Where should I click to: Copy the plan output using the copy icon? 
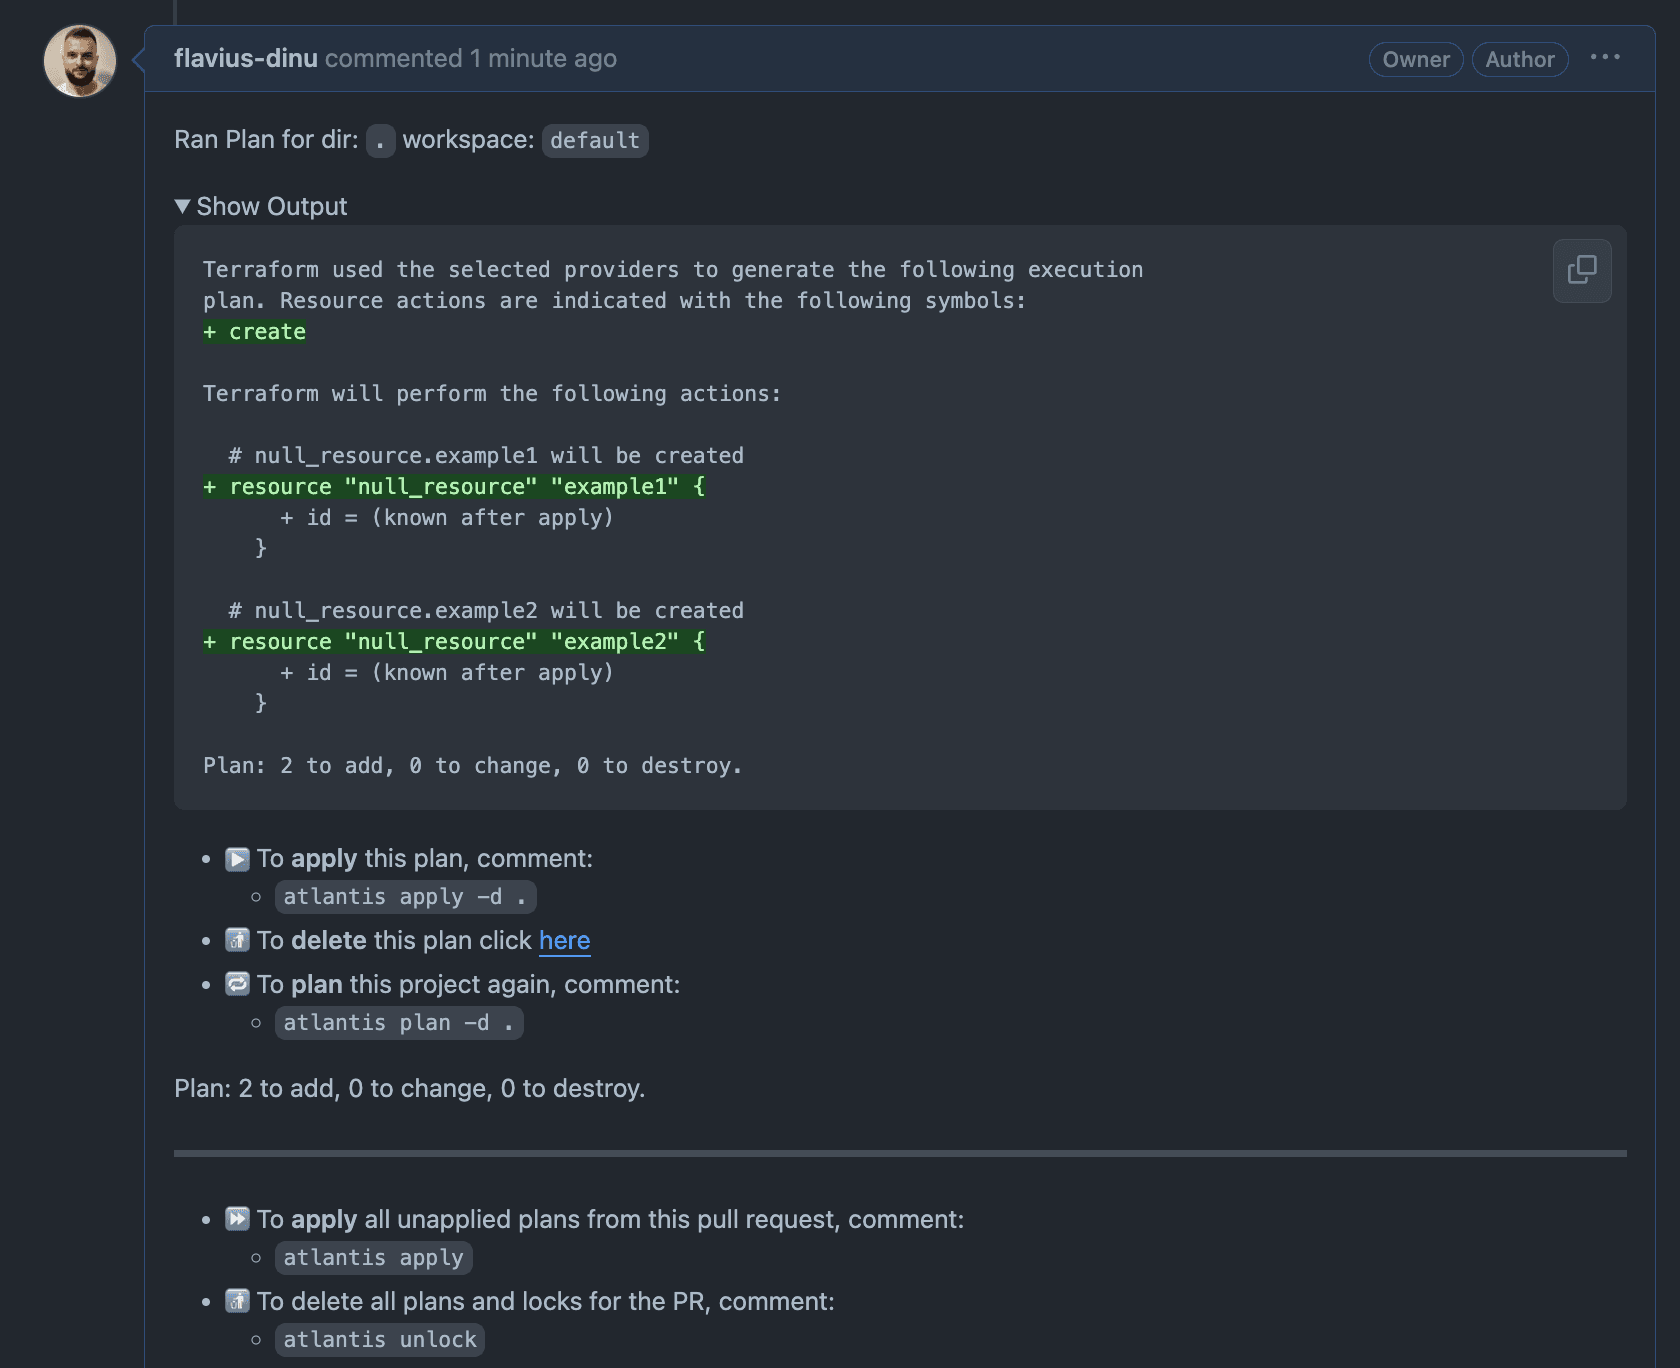pyautogui.click(x=1581, y=271)
